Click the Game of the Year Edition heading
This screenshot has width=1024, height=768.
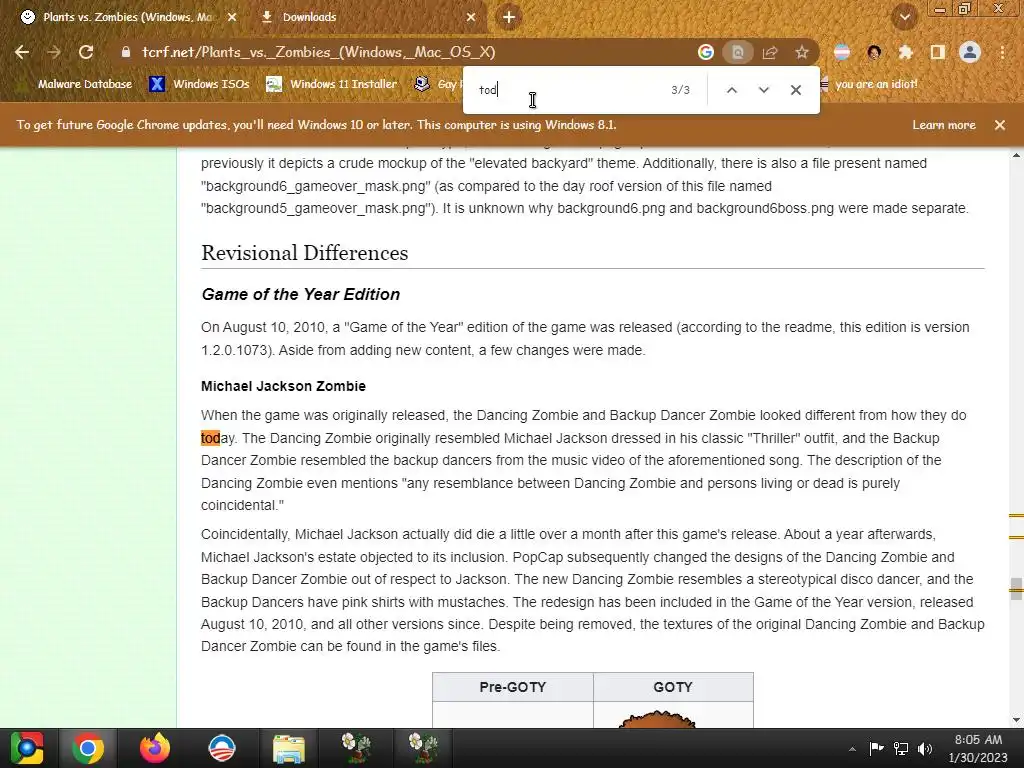(x=300, y=295)
